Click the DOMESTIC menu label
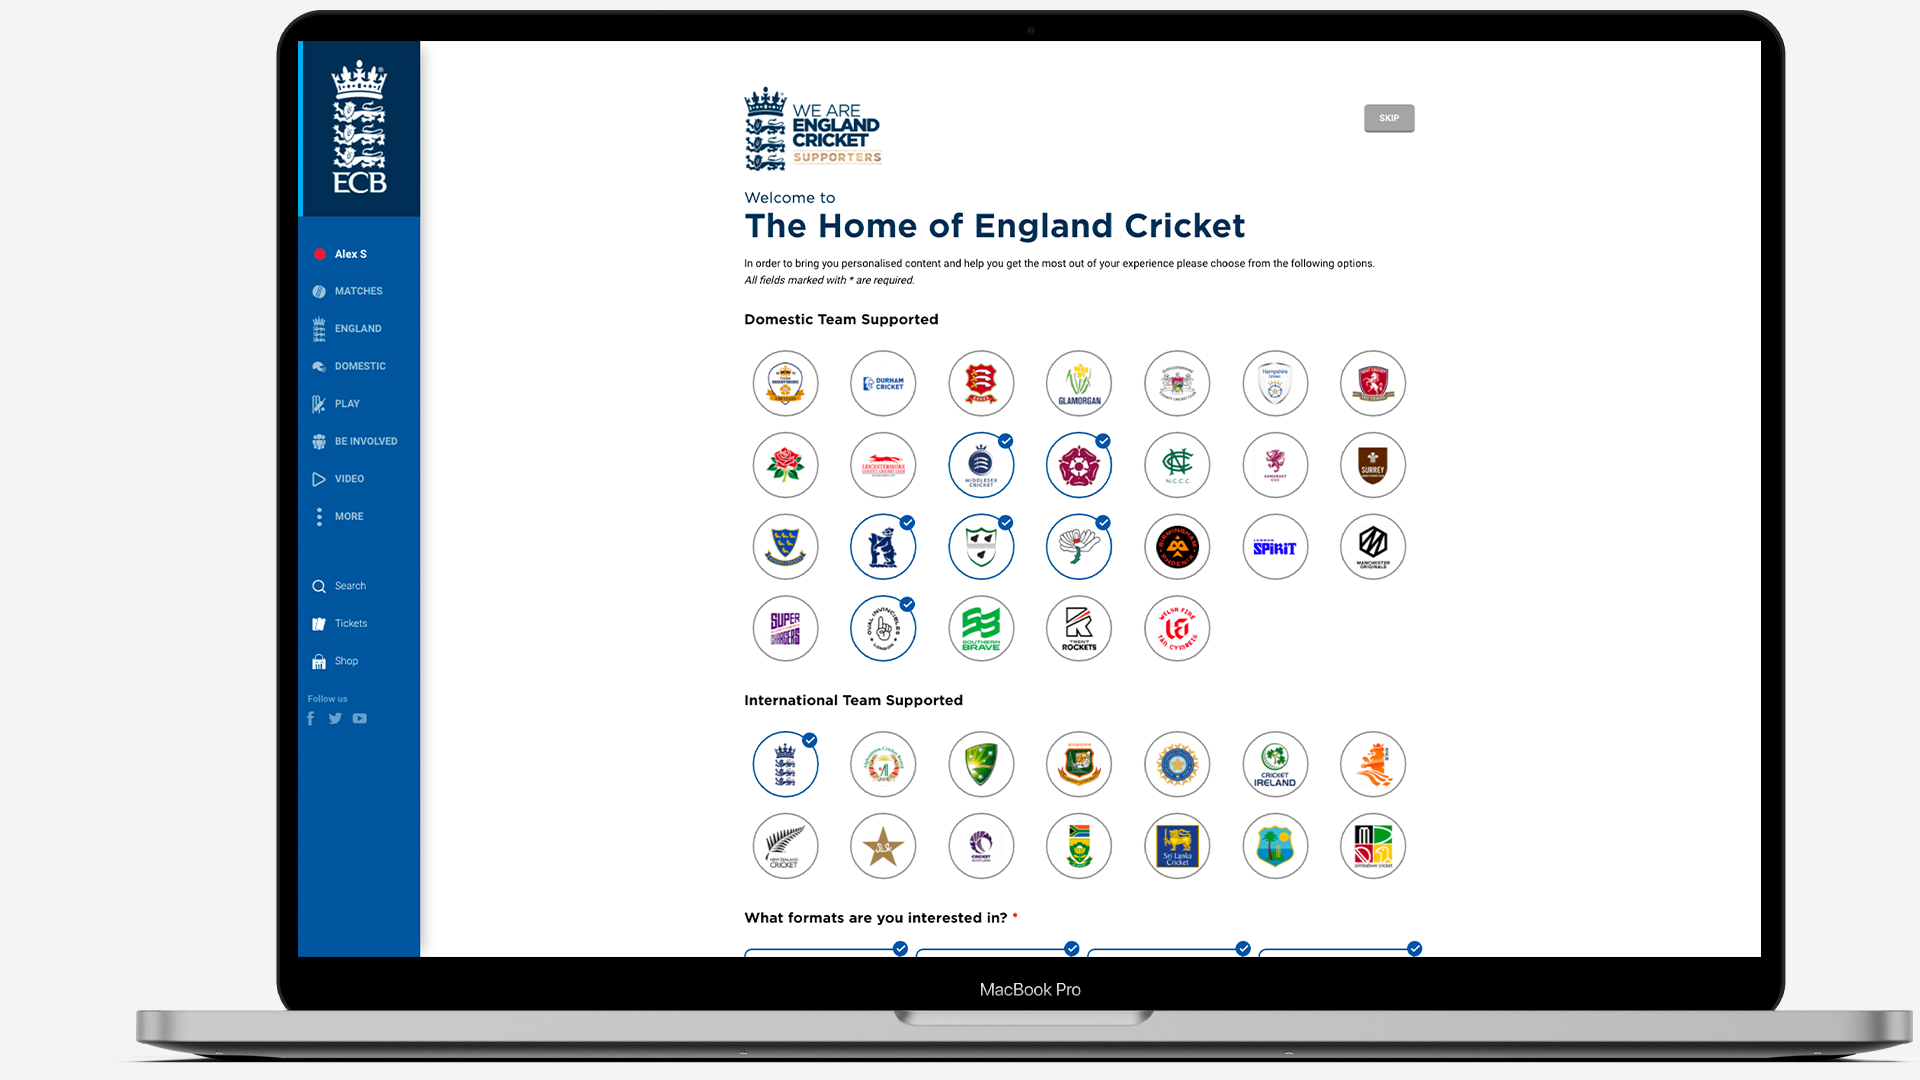The height and width of the screenshot is (1080, 1920). click(x=360, y=365)
